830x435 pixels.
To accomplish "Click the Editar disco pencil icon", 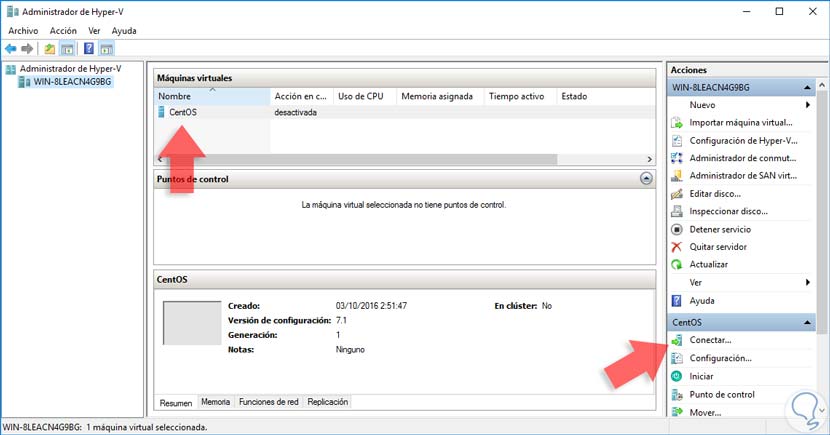I will click(x=676, y=194).
